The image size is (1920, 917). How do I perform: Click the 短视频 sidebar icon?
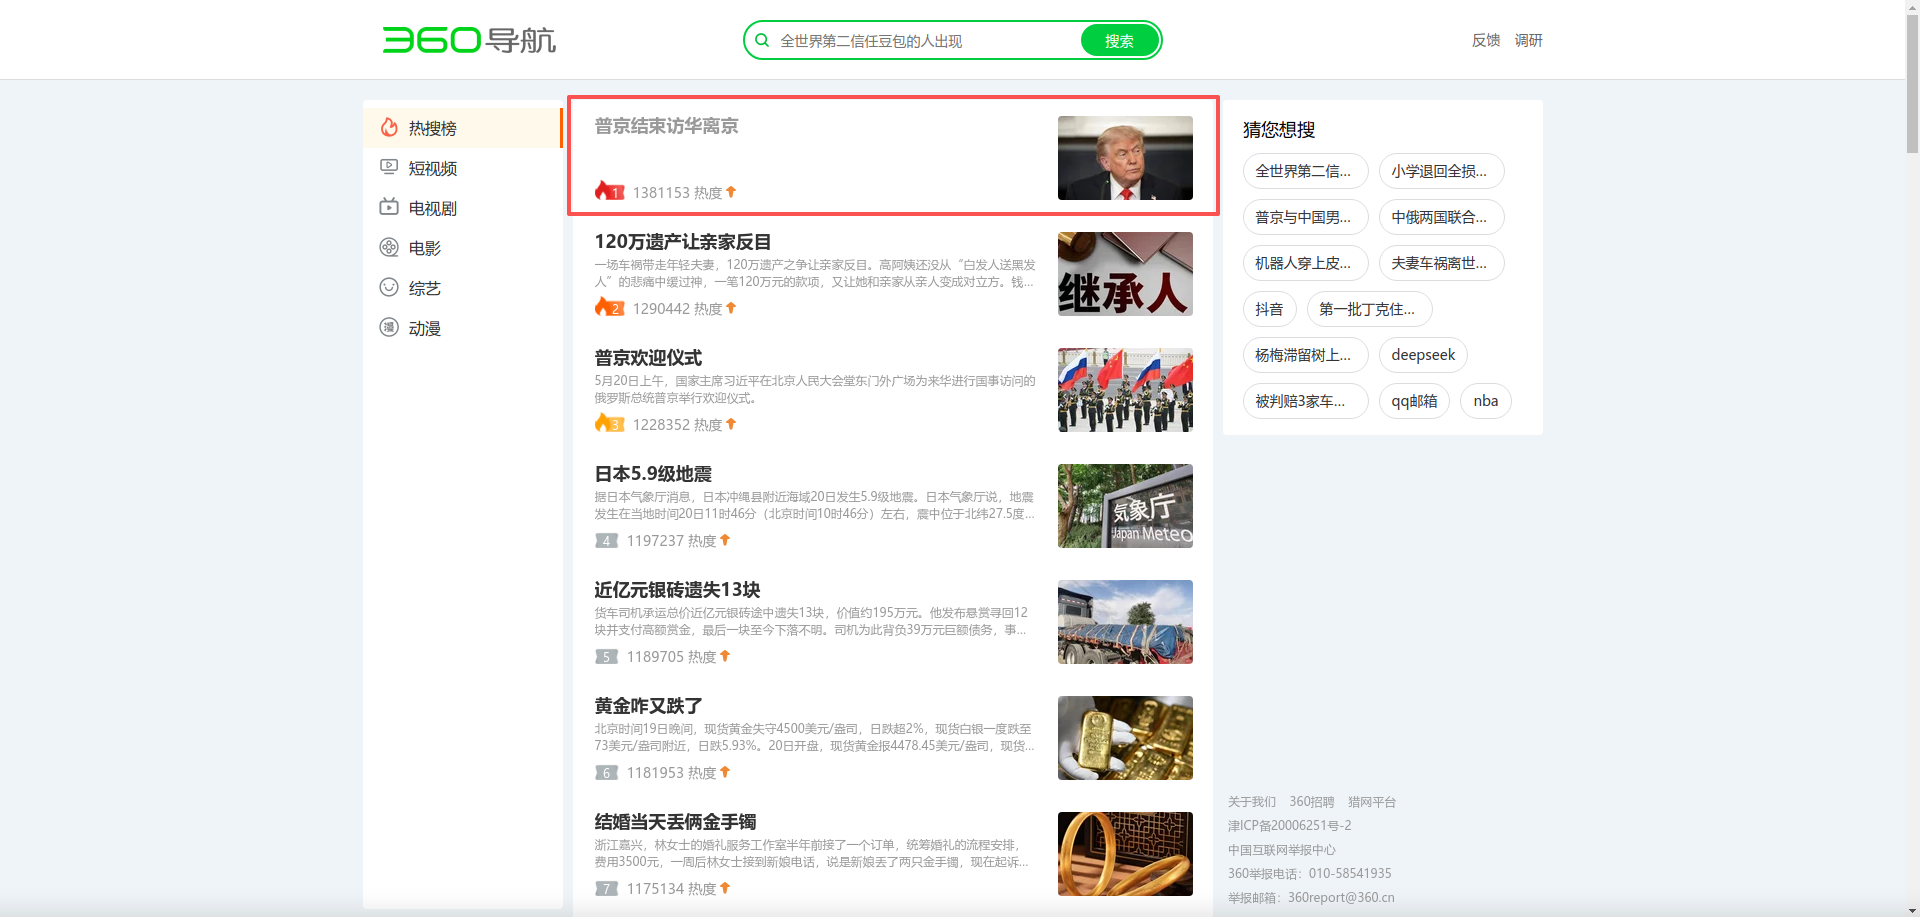coord(389,167)
